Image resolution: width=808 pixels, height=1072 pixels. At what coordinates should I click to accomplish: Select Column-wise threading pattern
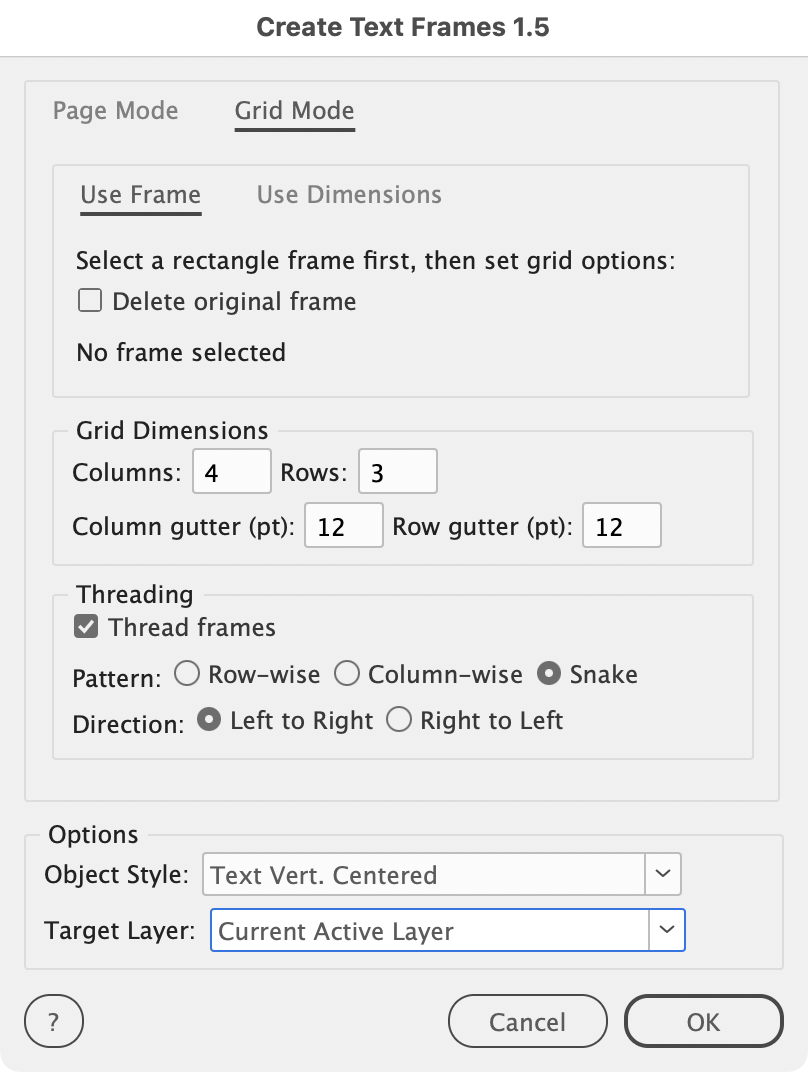point(347,673)
